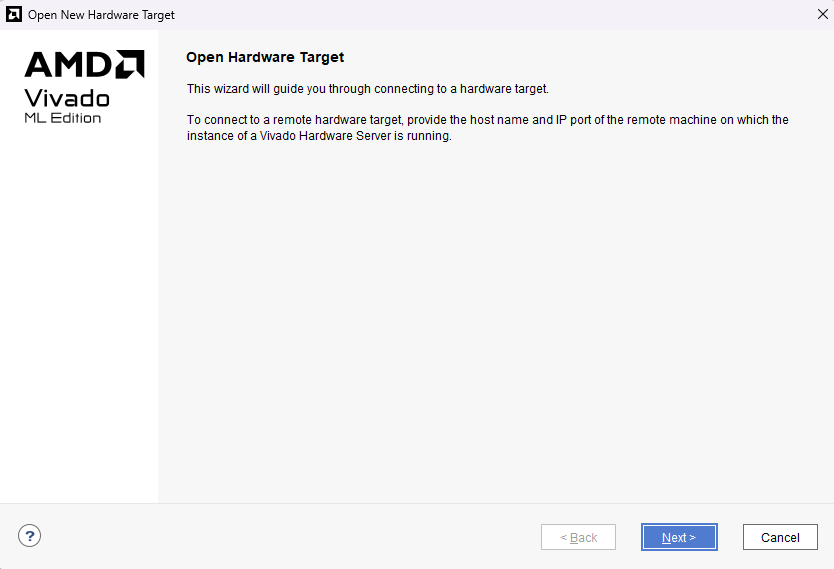834x569 pixels.
Task: Click the AMD arrow emblem beside the logo
Action: coord(129,65)
